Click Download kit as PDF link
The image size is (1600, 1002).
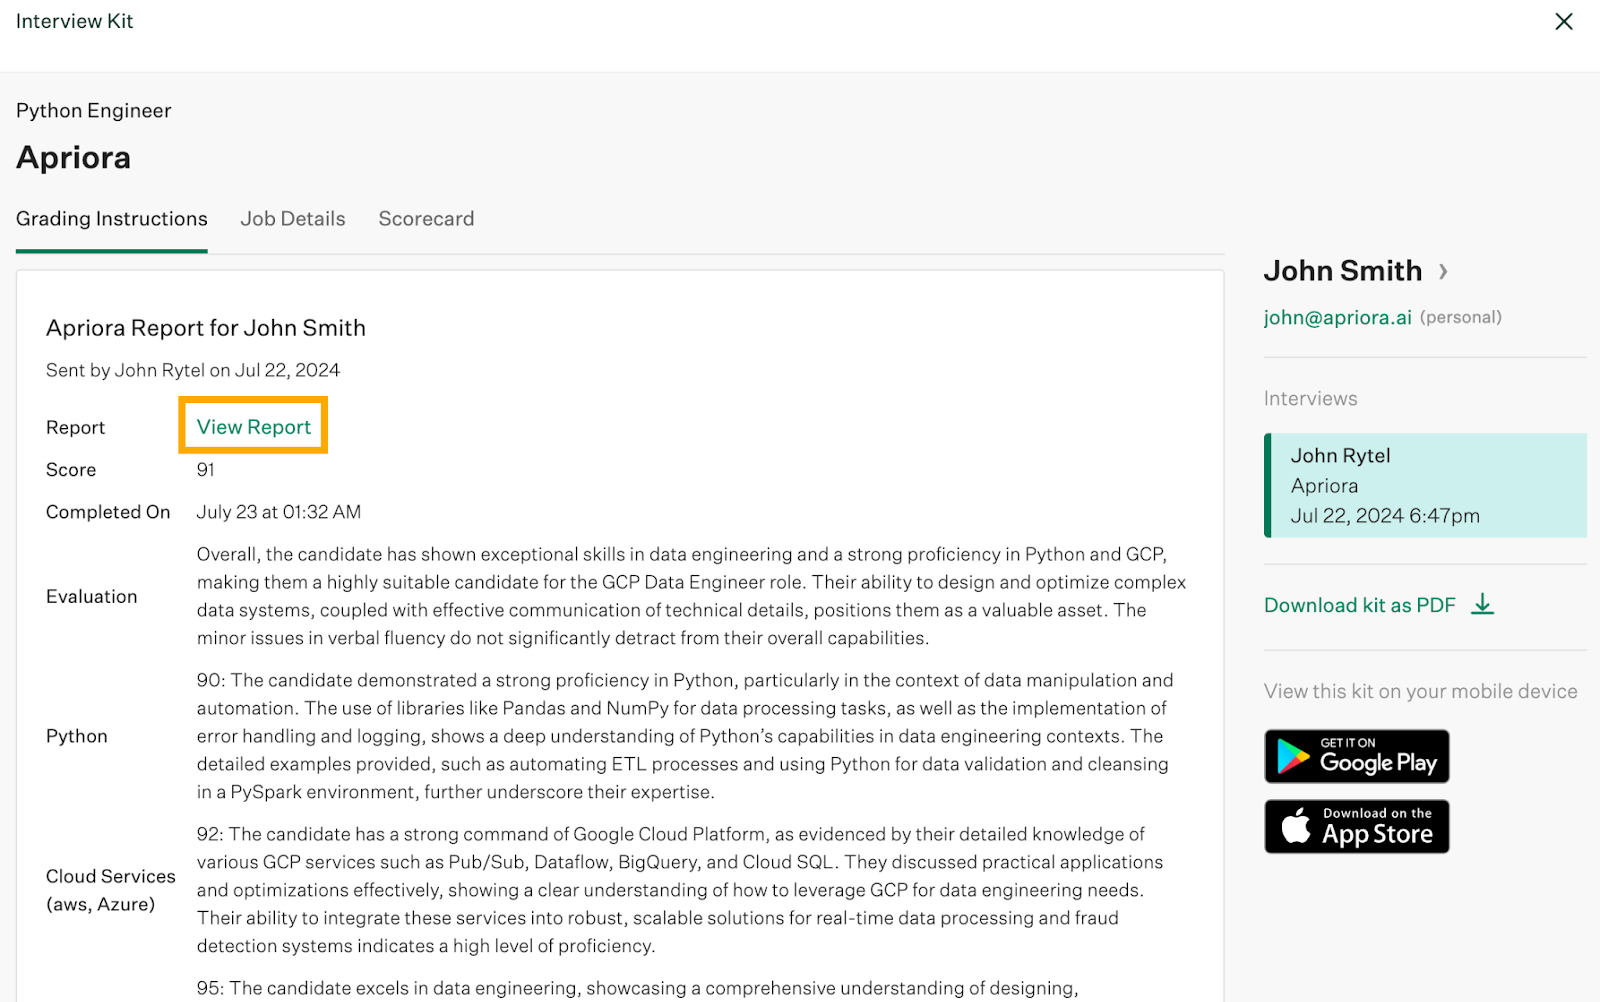point(1359,605)
